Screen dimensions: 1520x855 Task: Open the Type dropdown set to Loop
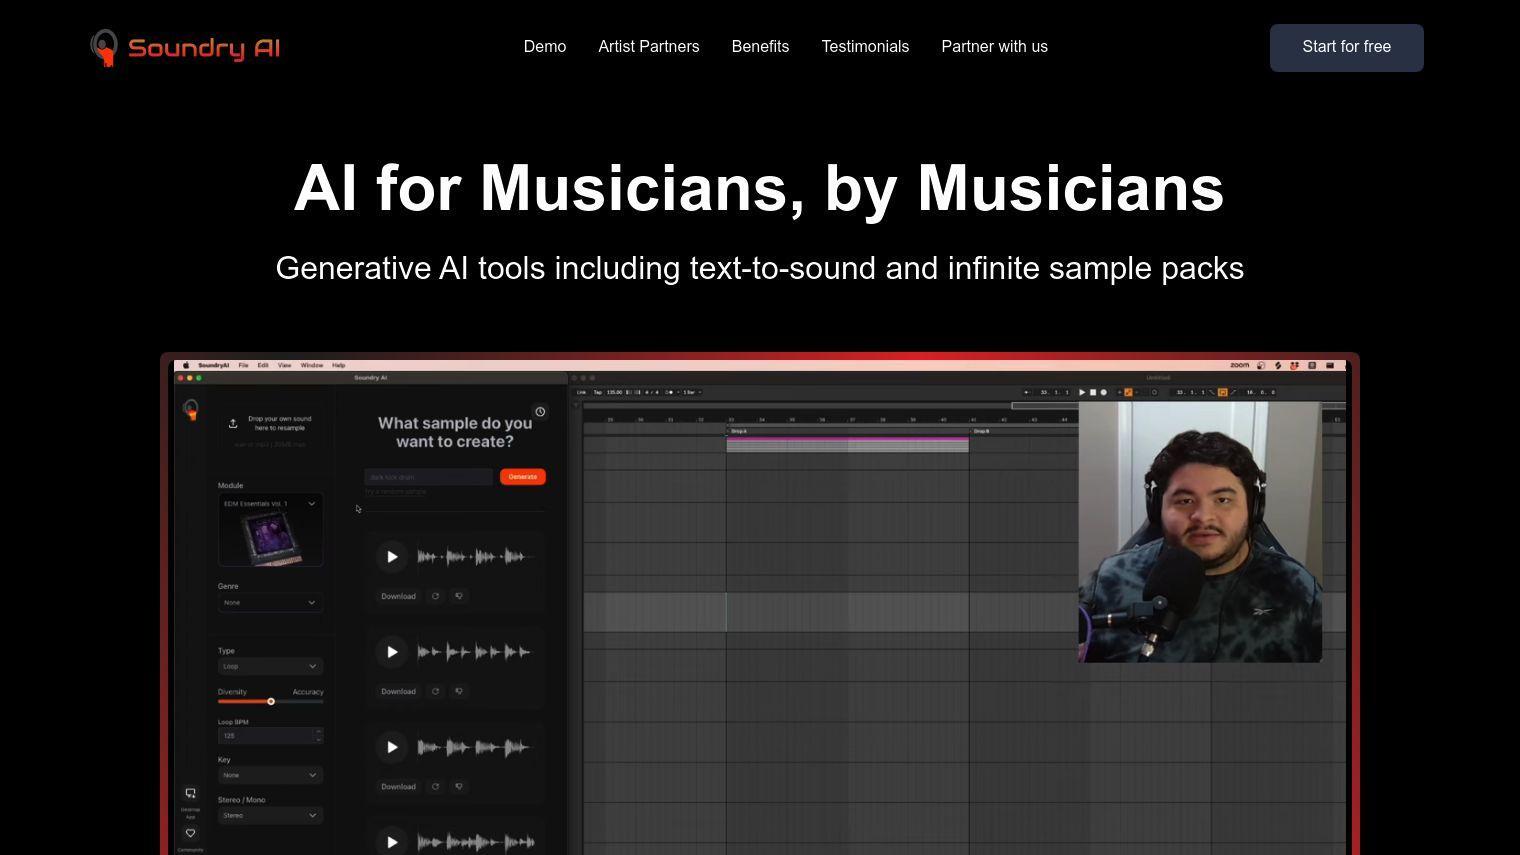point(270,666)
